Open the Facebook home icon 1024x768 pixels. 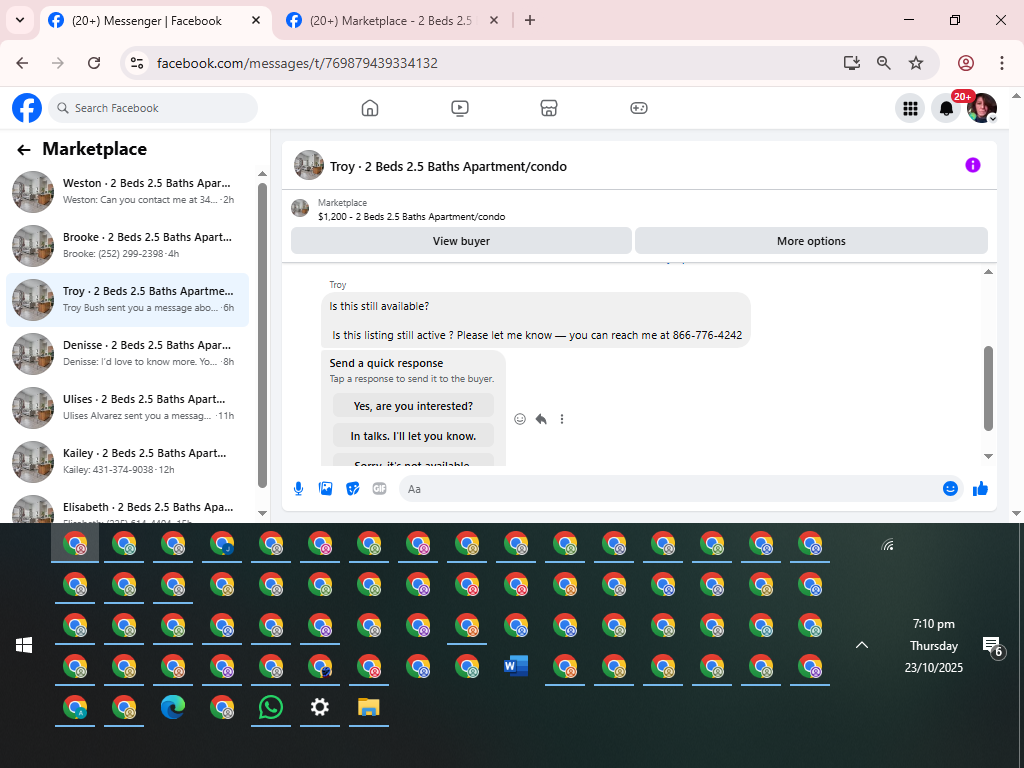(x=370, y=108)
